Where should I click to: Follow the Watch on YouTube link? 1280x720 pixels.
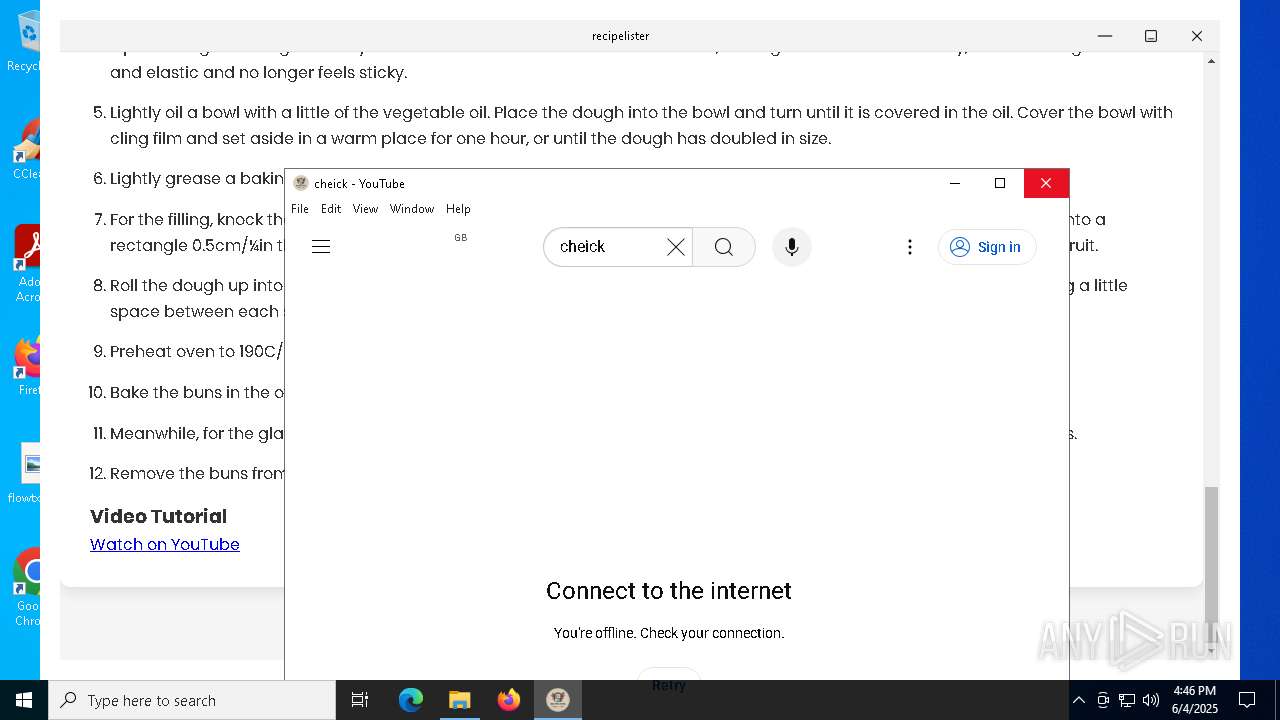click(x=165, y=544)
